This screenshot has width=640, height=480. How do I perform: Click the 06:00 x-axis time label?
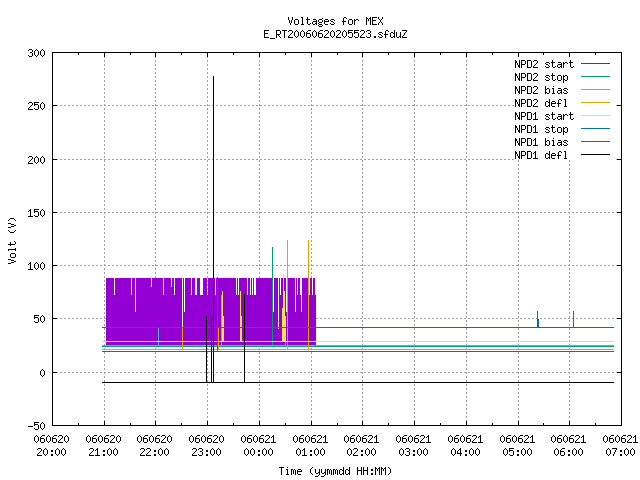tap(568, 452)
